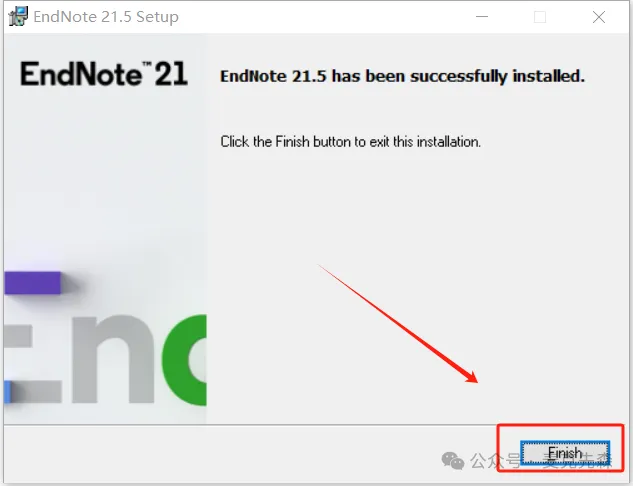Click the small blue bar graphic
Viewport: 633px width, 486px height.
[7, 392]
